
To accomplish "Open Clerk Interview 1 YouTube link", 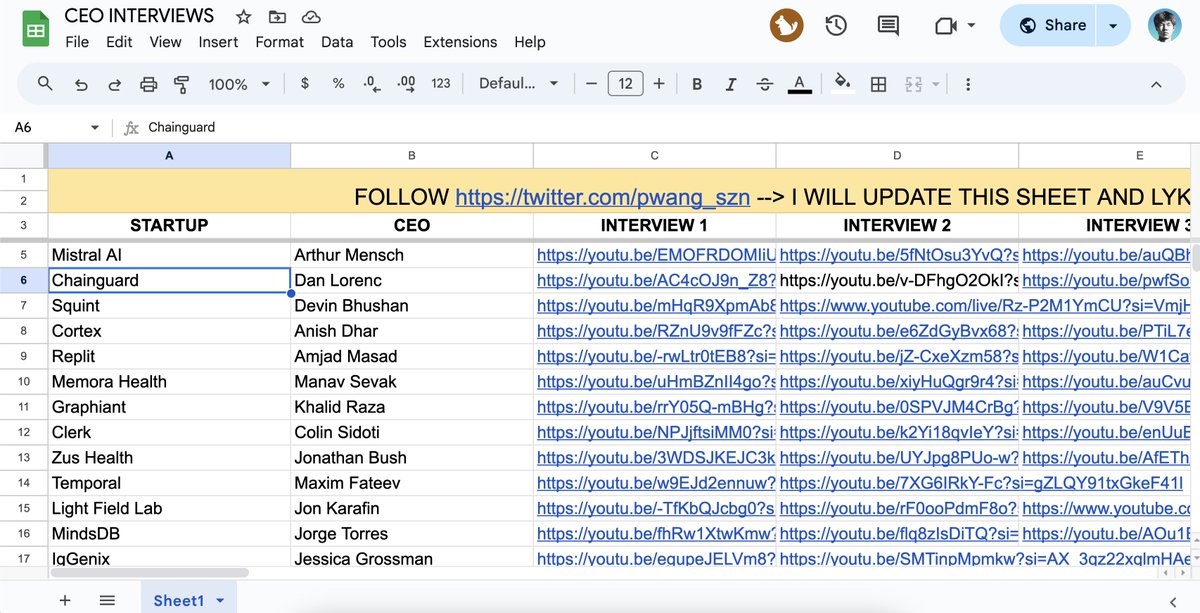I will 656,432.
